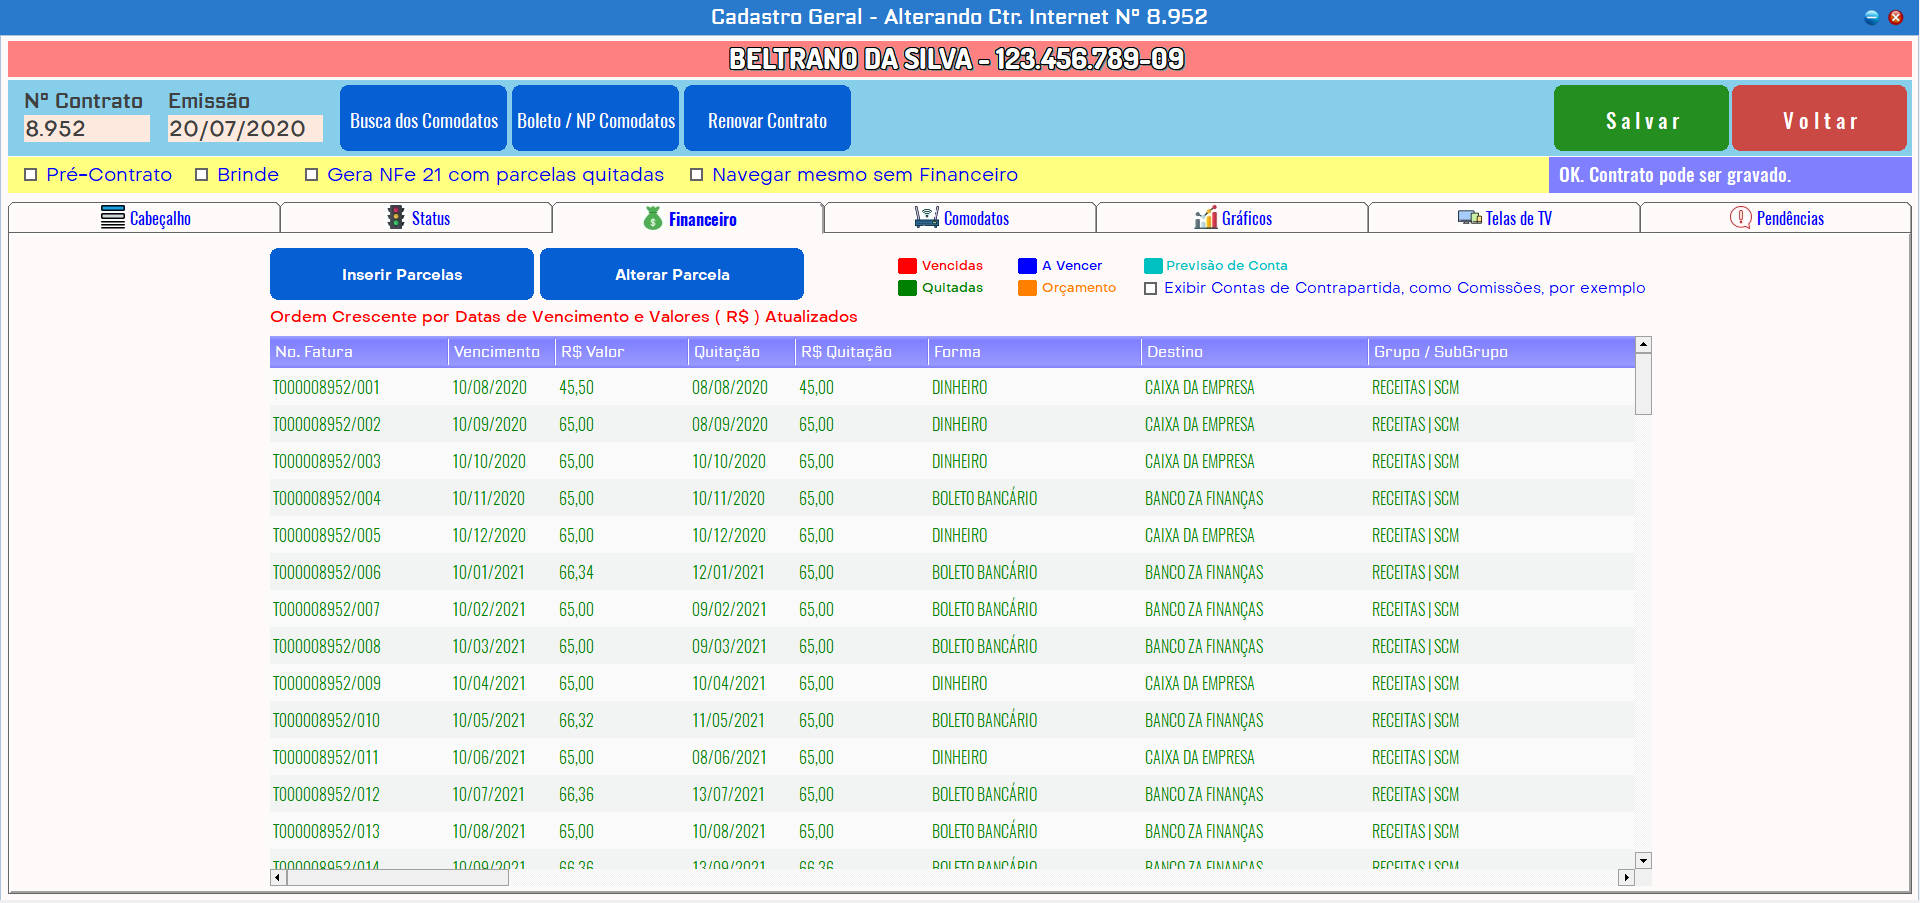This screenshot has width=1920, height=903.
Task: Click due date 10/09/2020
Action: tap(489, 424)
